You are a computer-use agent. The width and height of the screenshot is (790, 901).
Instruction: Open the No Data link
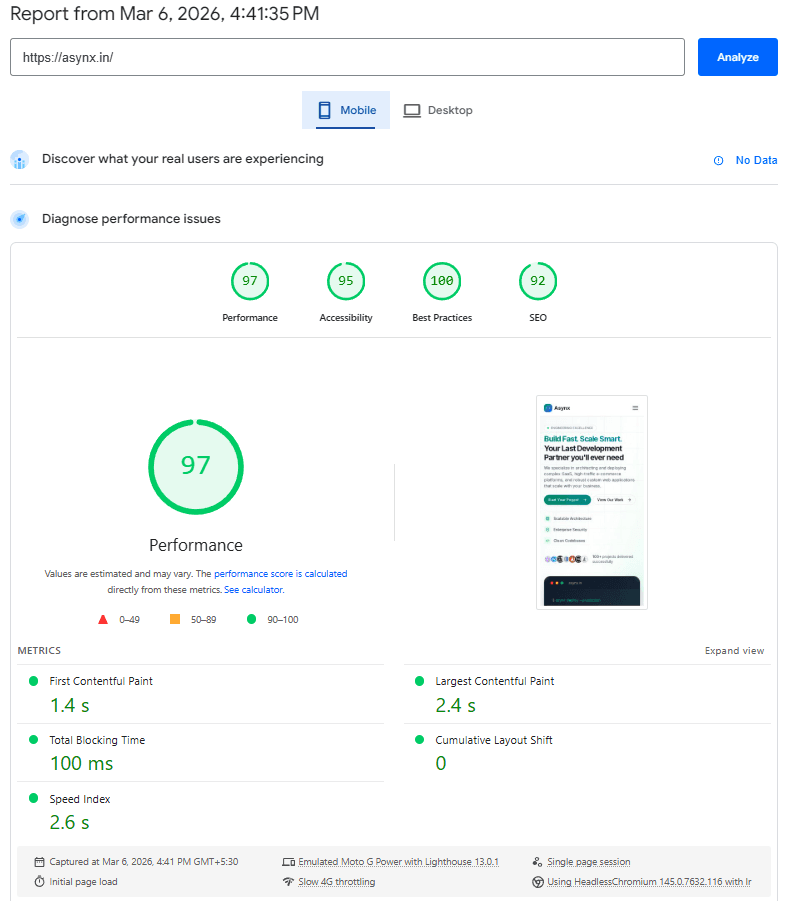click(x=756, y=160)
